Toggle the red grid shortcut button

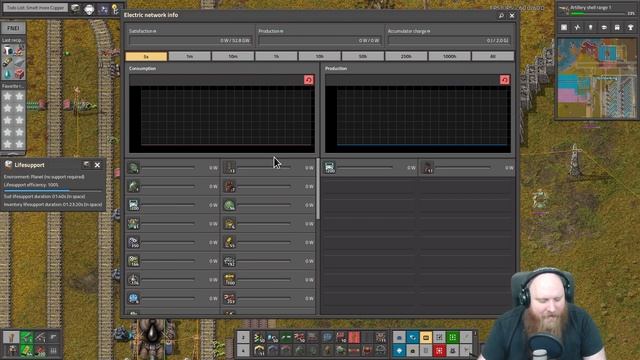439,350
